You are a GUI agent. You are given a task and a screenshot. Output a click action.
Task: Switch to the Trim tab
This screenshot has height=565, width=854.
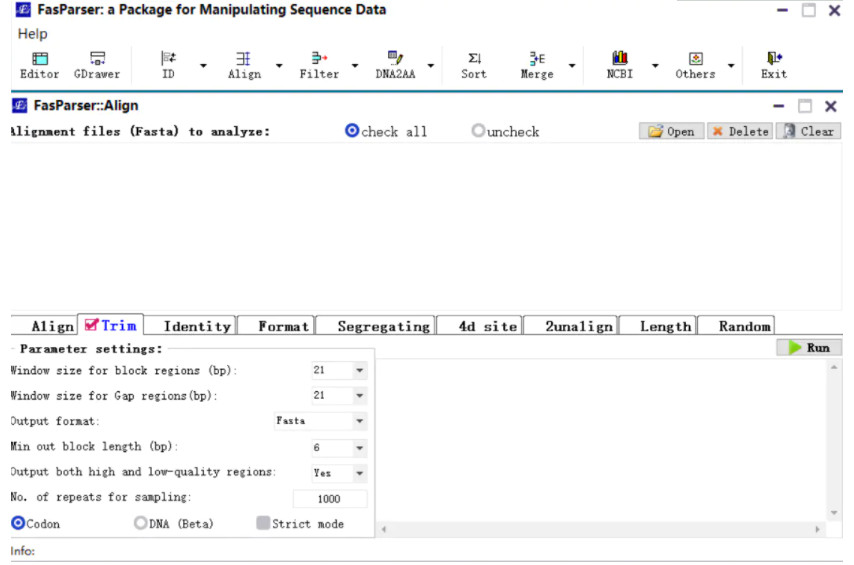111,325
